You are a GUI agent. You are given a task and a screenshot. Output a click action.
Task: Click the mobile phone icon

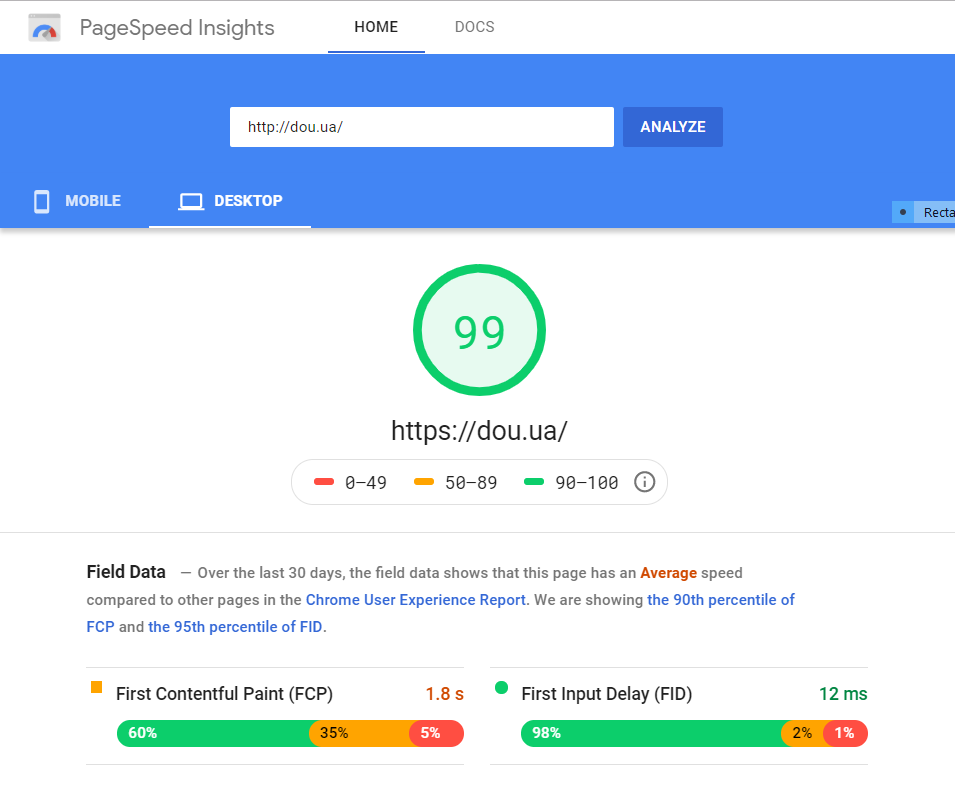pyautogui.click(x=41, y=201)
